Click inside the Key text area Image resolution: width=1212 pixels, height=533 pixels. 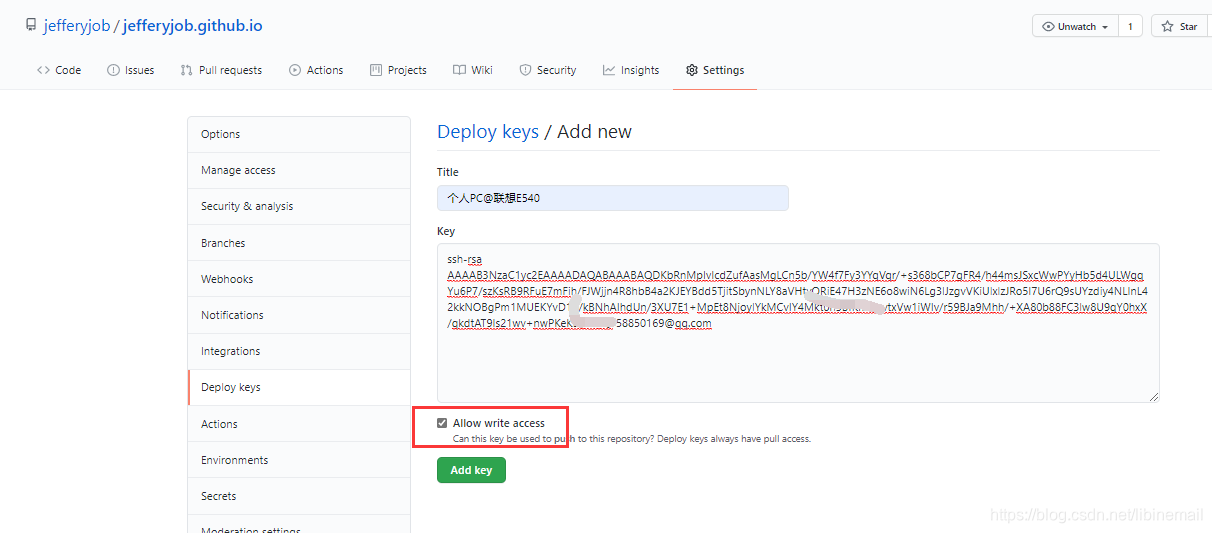(798, 323)
